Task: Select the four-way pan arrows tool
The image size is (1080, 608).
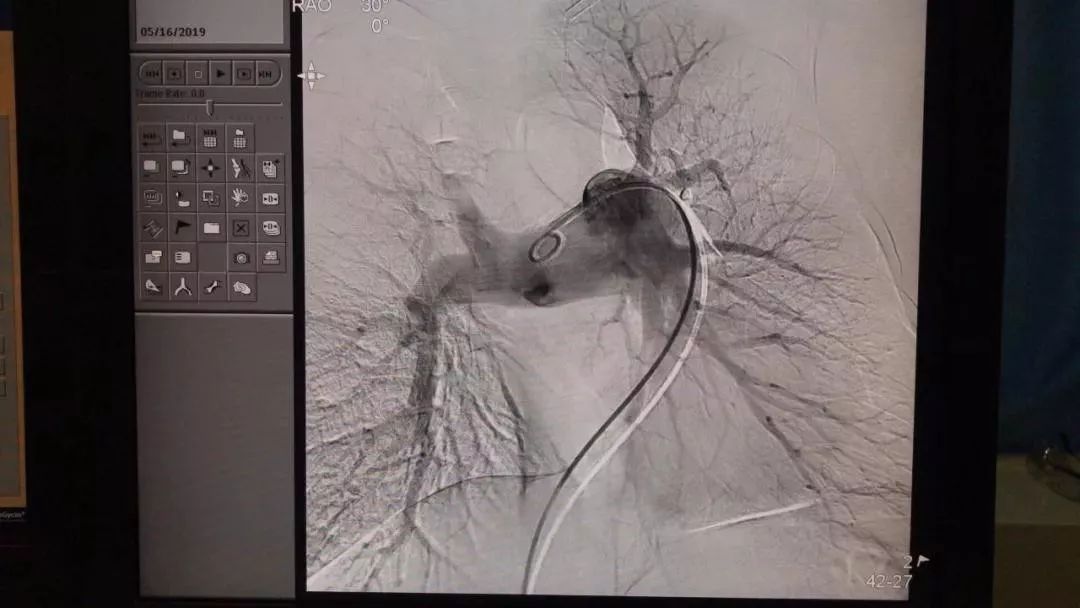Action: coord(210,168)
